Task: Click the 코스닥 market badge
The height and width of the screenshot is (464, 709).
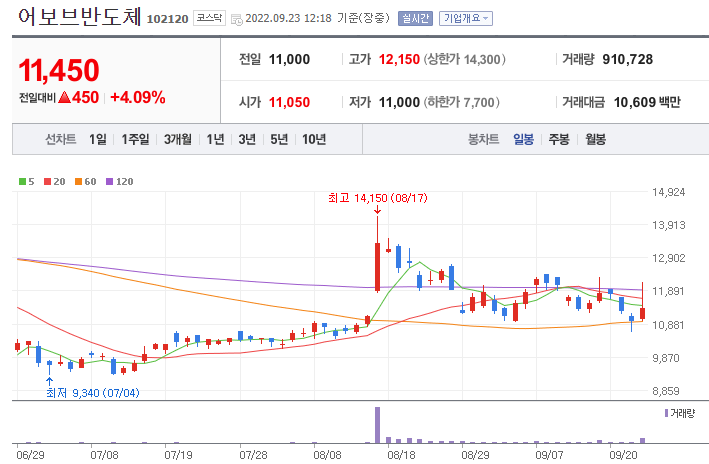Action: 209,18
